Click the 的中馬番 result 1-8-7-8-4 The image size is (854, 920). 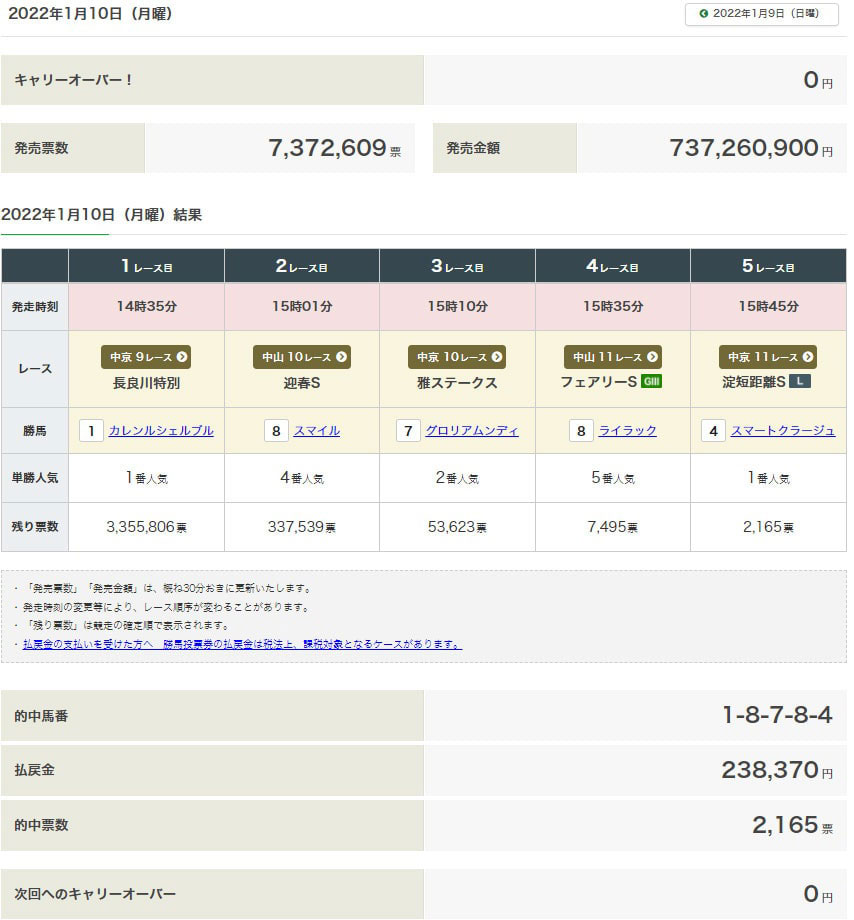(776, 716)
